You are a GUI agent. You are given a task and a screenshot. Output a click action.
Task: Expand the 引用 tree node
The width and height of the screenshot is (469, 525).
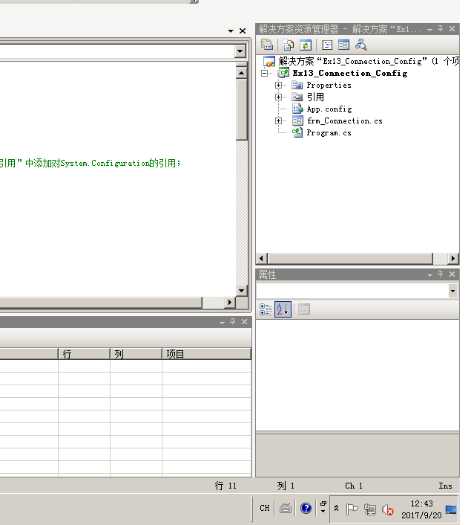coord(278,97)
